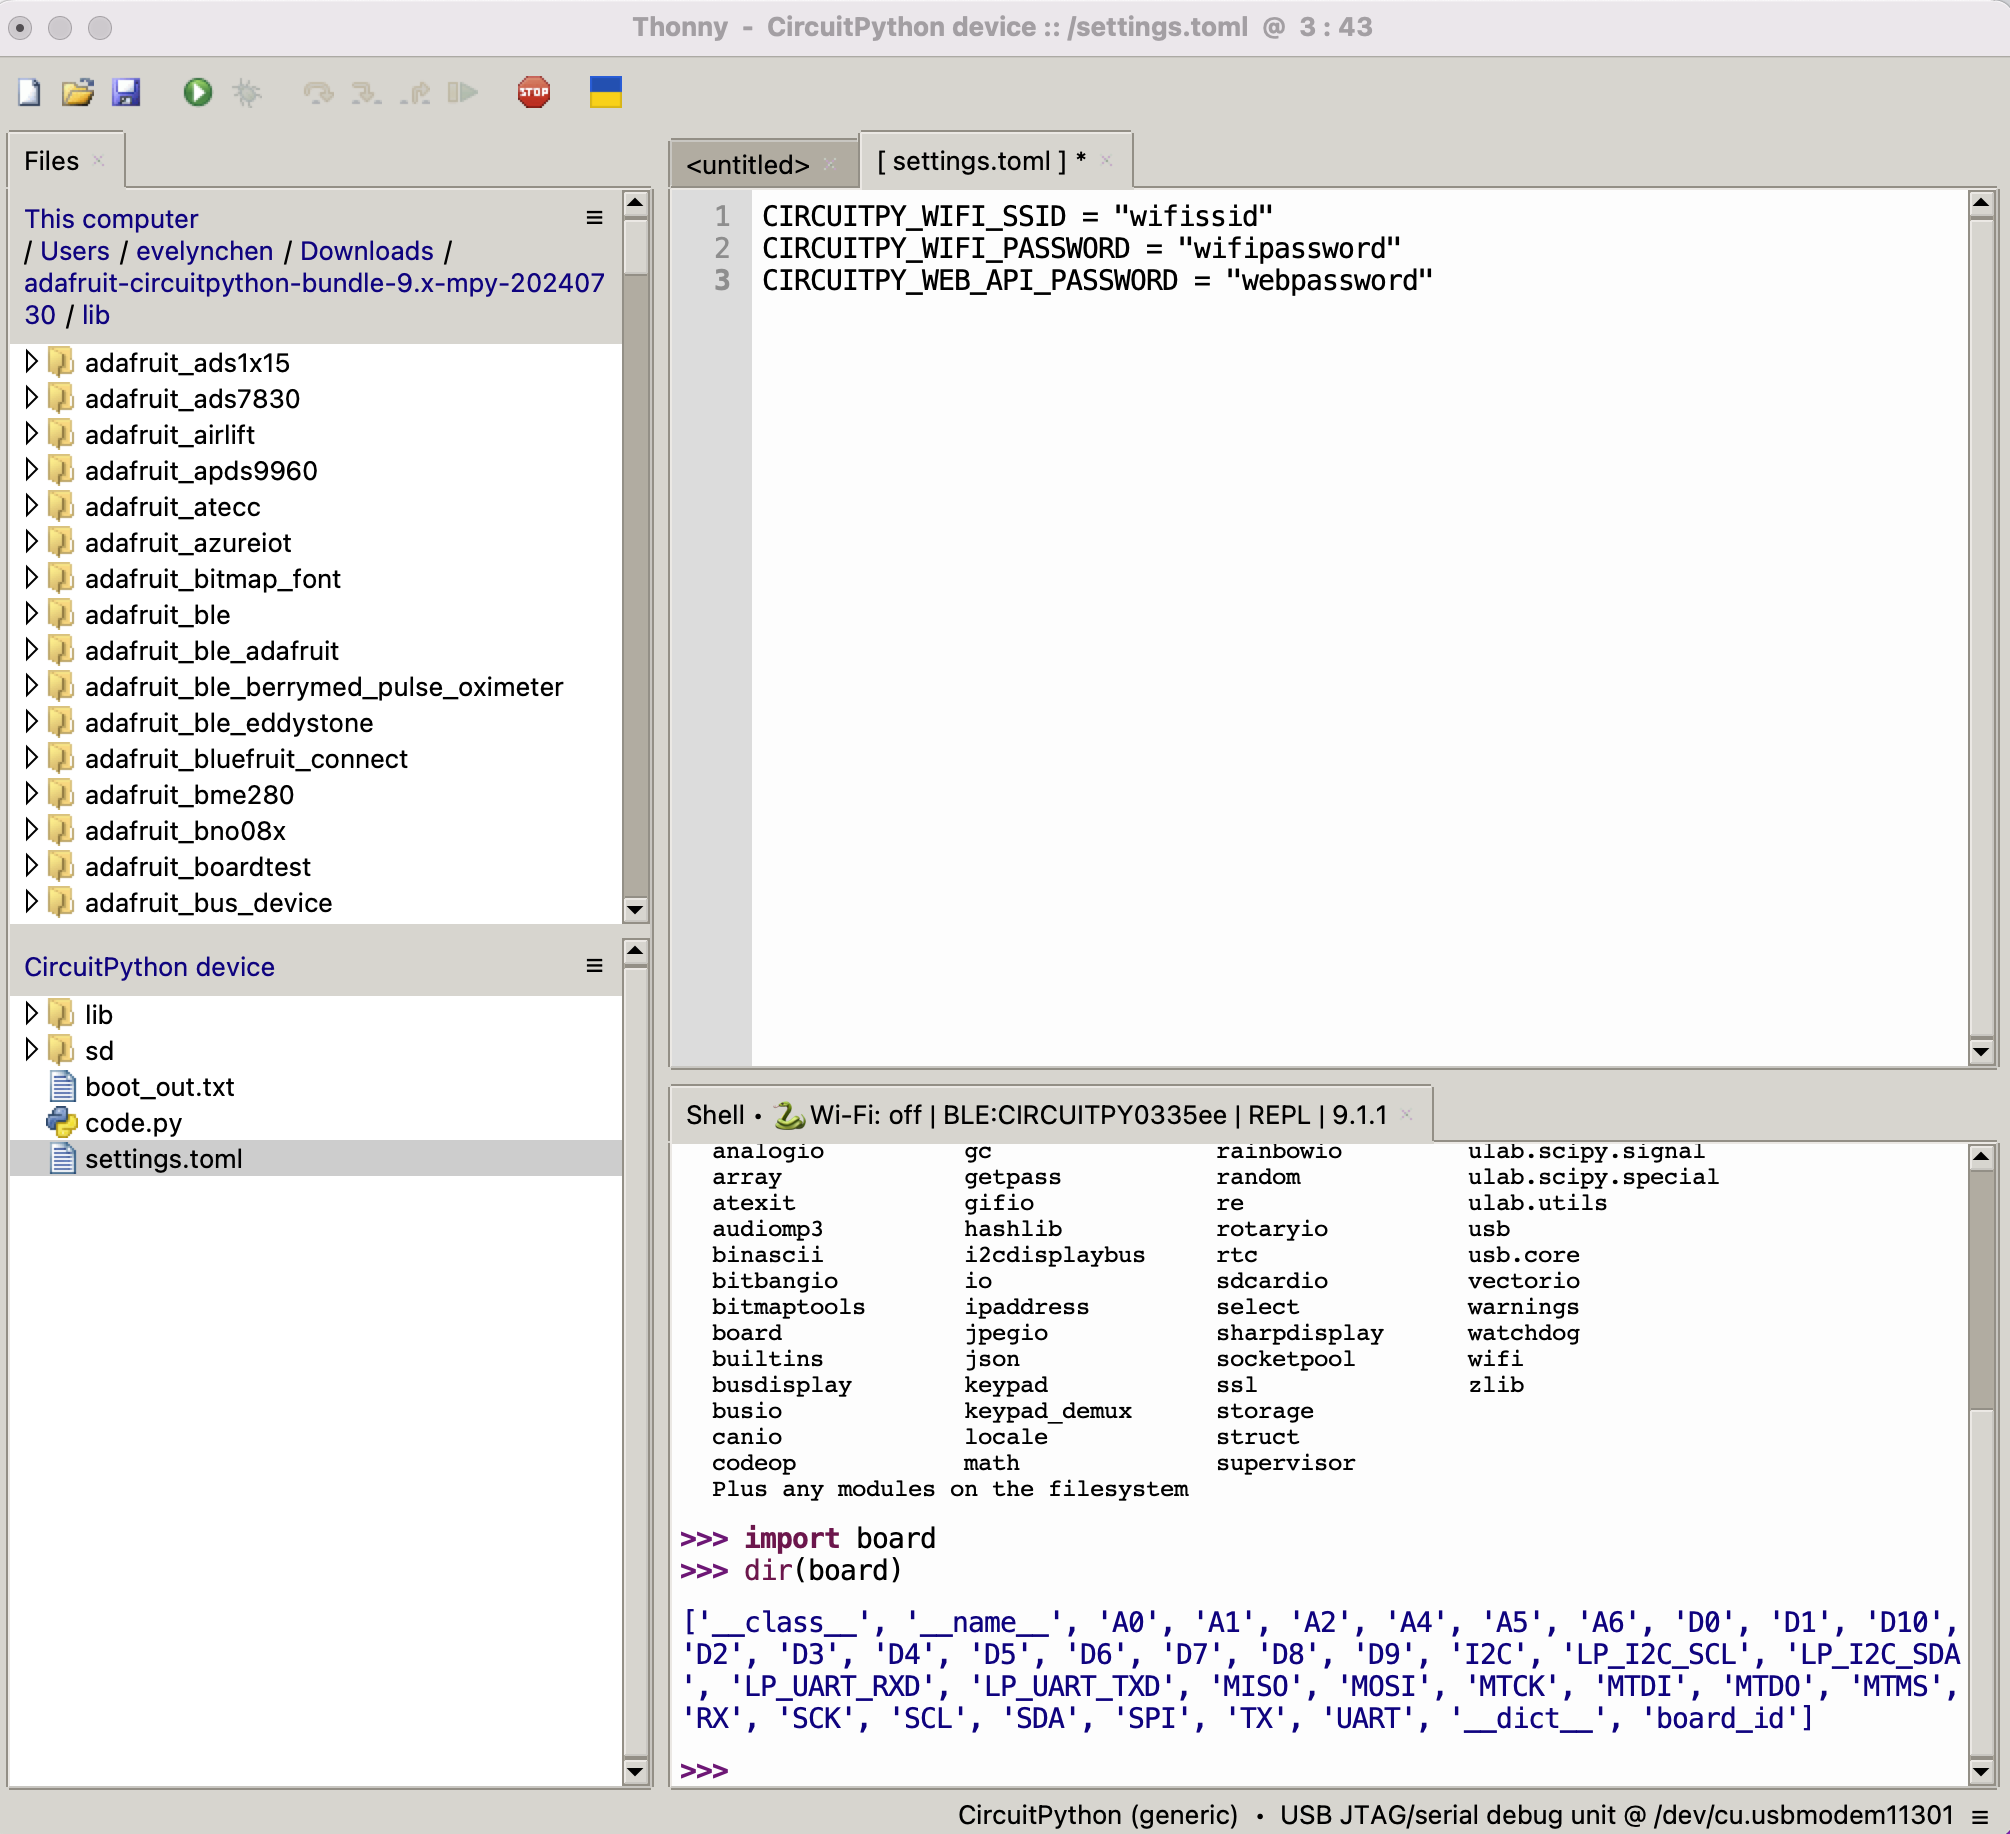This screenshot has width=2010, height=1834.
Task: Select adafruit_bno08x folder row
Action: coord(316,830)
